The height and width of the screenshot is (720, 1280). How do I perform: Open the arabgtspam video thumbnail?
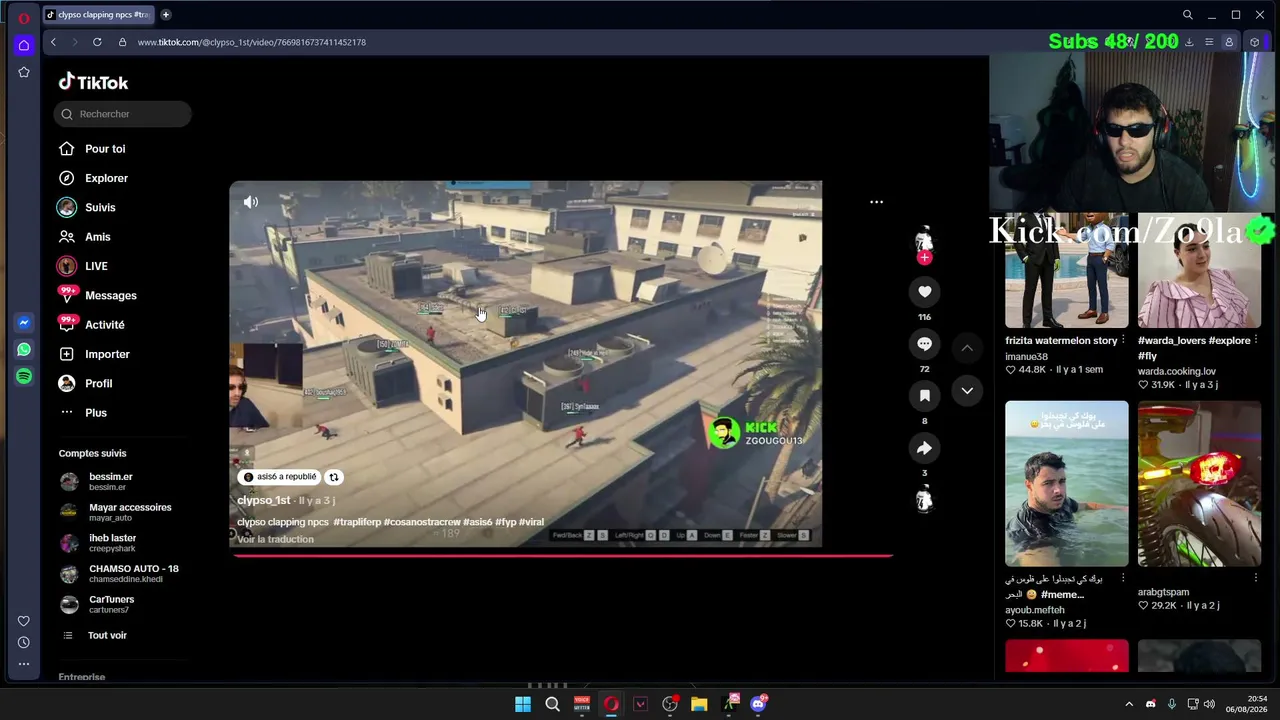[x=1199, y=484]
